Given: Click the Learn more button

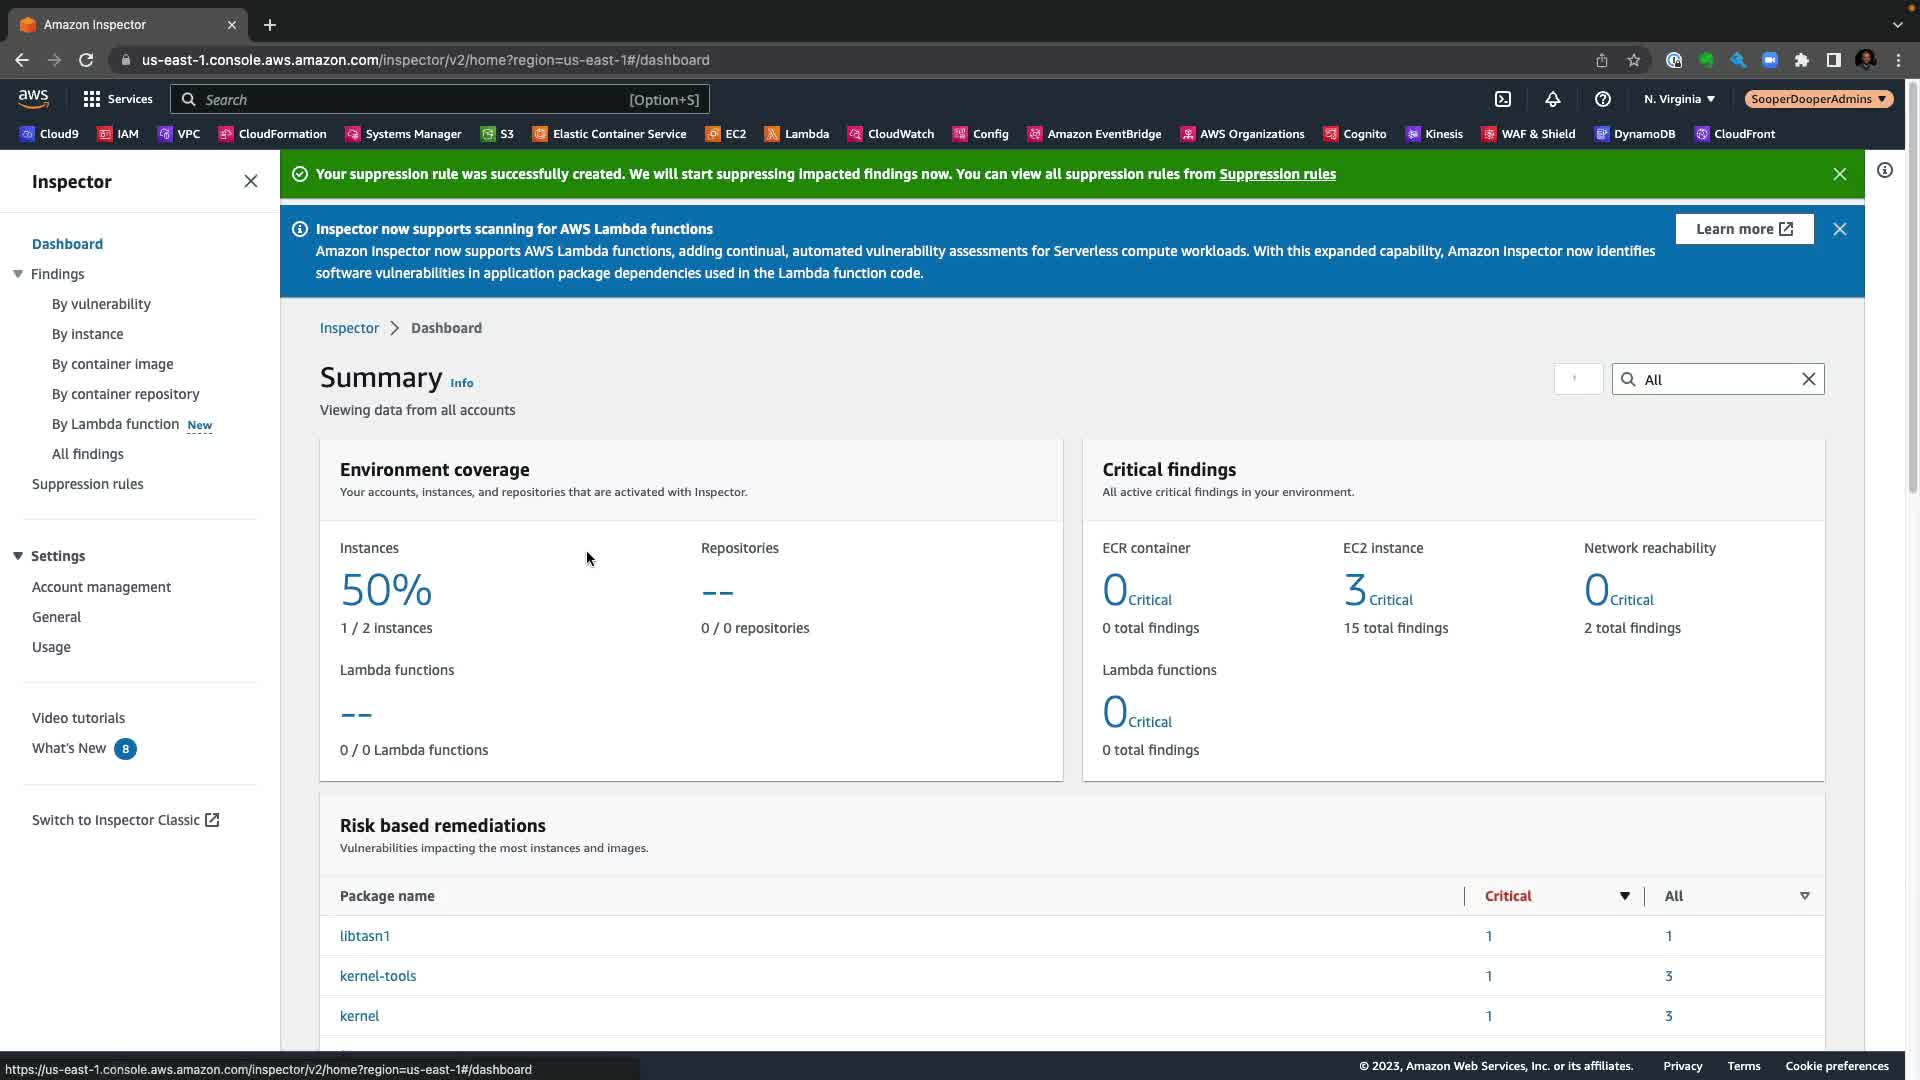Looking at the screenshot, I should pyautogui.click(x=1744, y=229).
